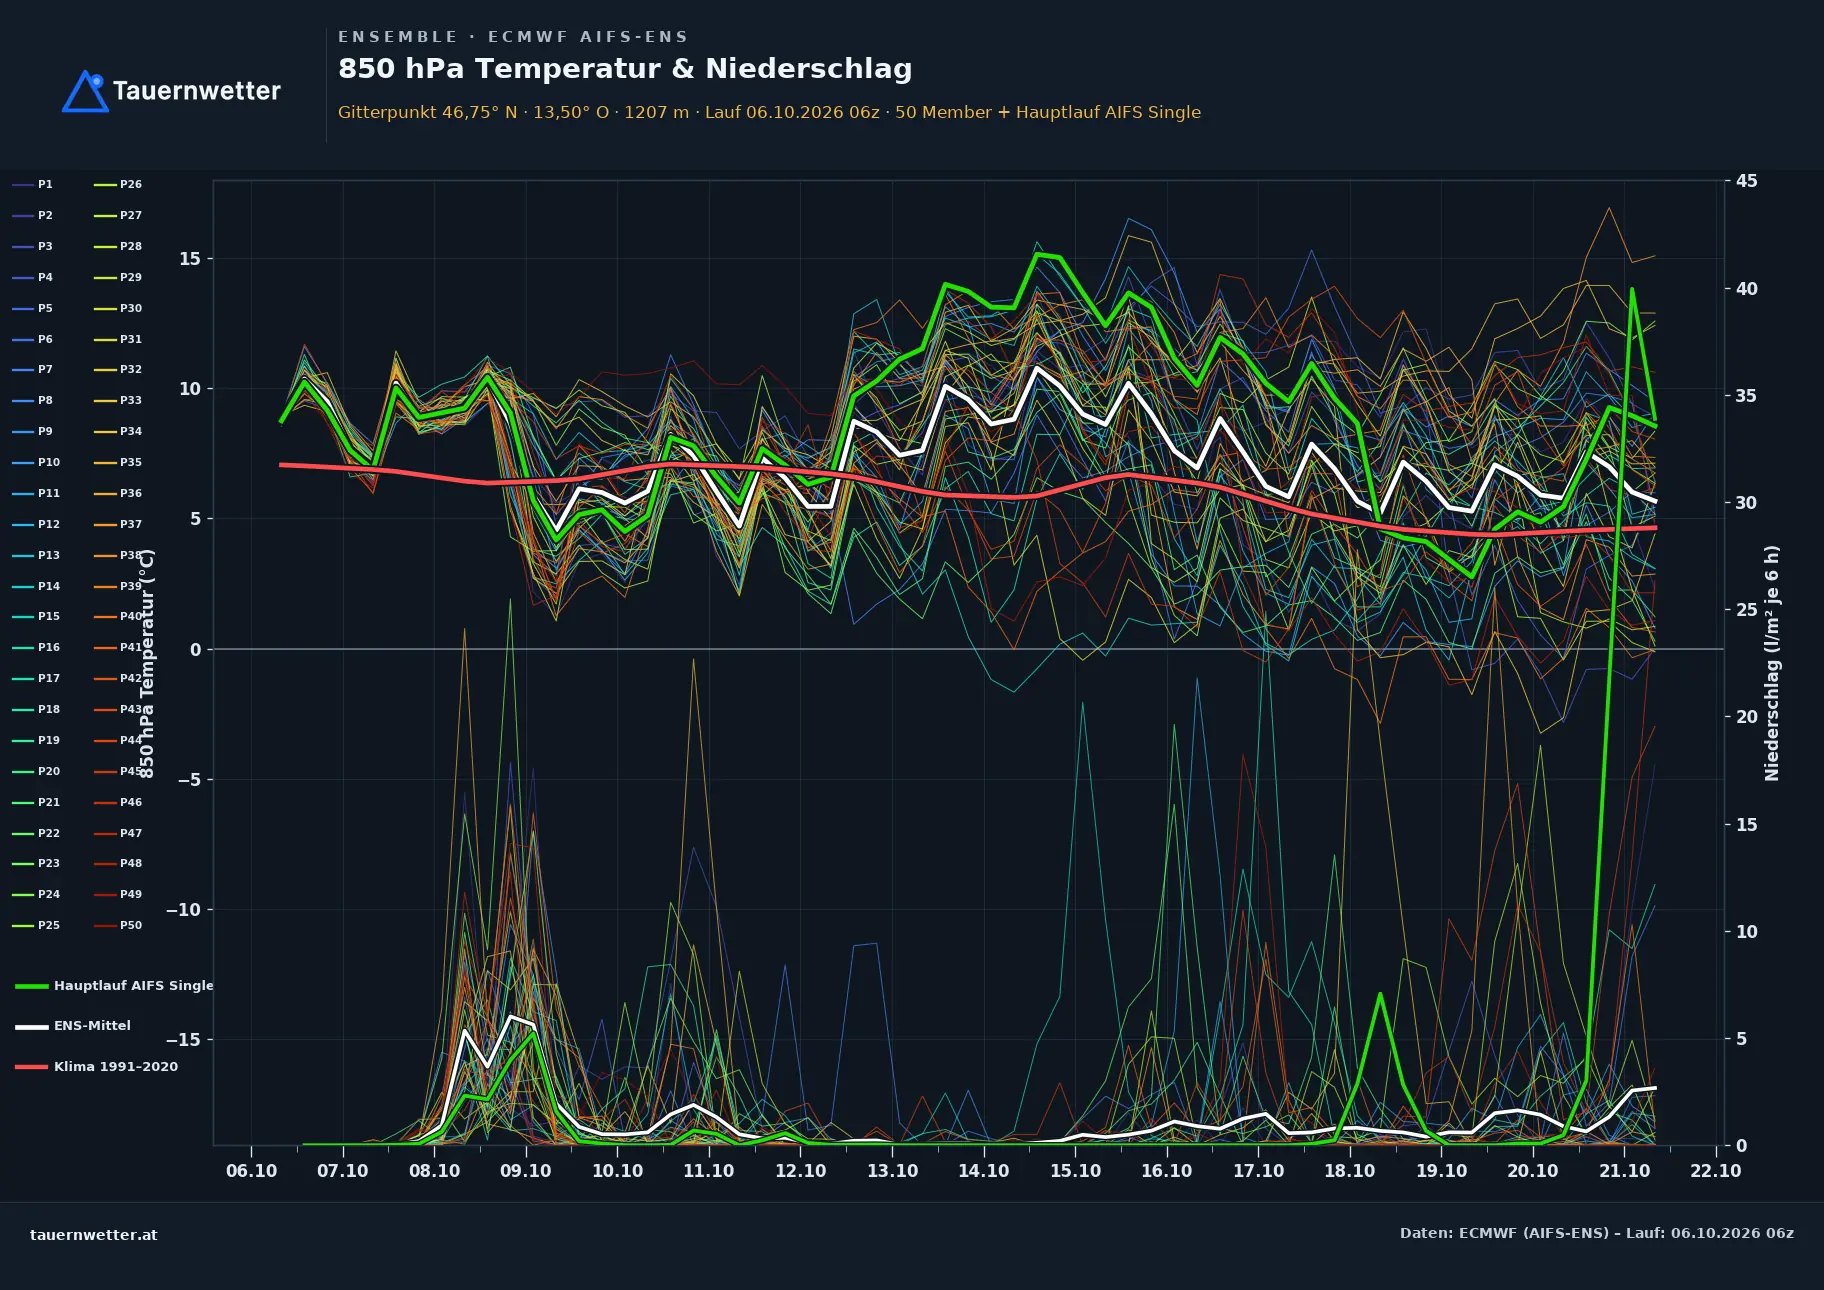This screenshot has height=1290, width=1824.
Task: Click the x-axis date label 11.10
Action: [709, 1171]
